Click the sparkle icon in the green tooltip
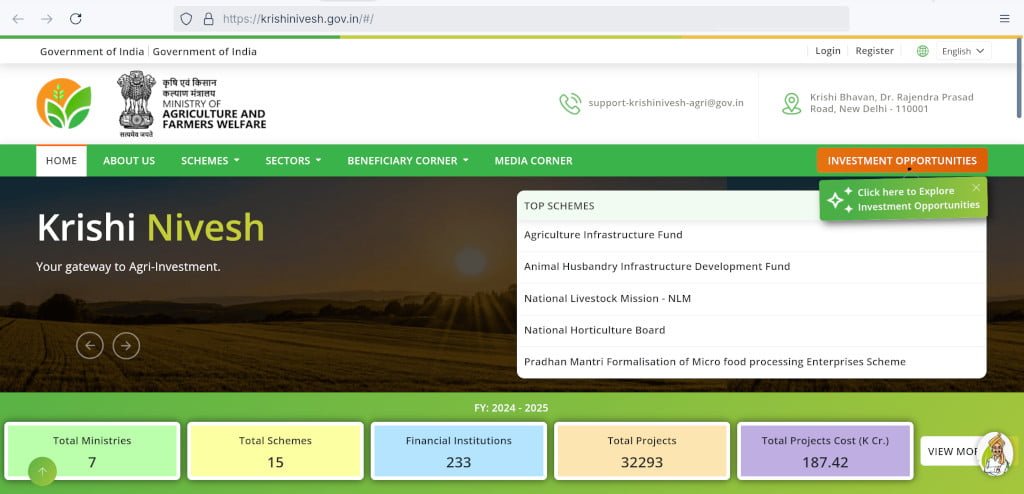The width and height of the screenshot is (1024, 494). pyautogui.click(x=840, y=199)
